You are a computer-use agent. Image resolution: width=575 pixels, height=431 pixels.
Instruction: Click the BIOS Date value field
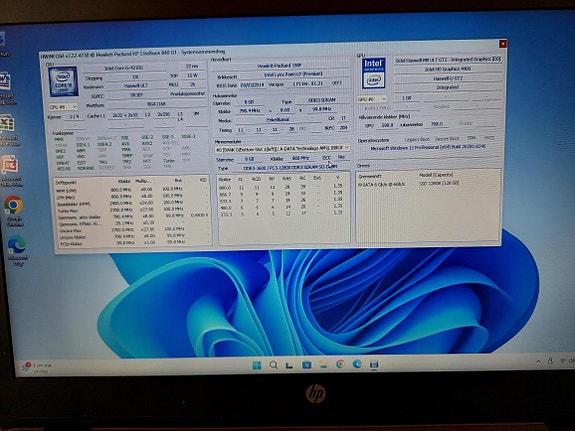[254, 85]
